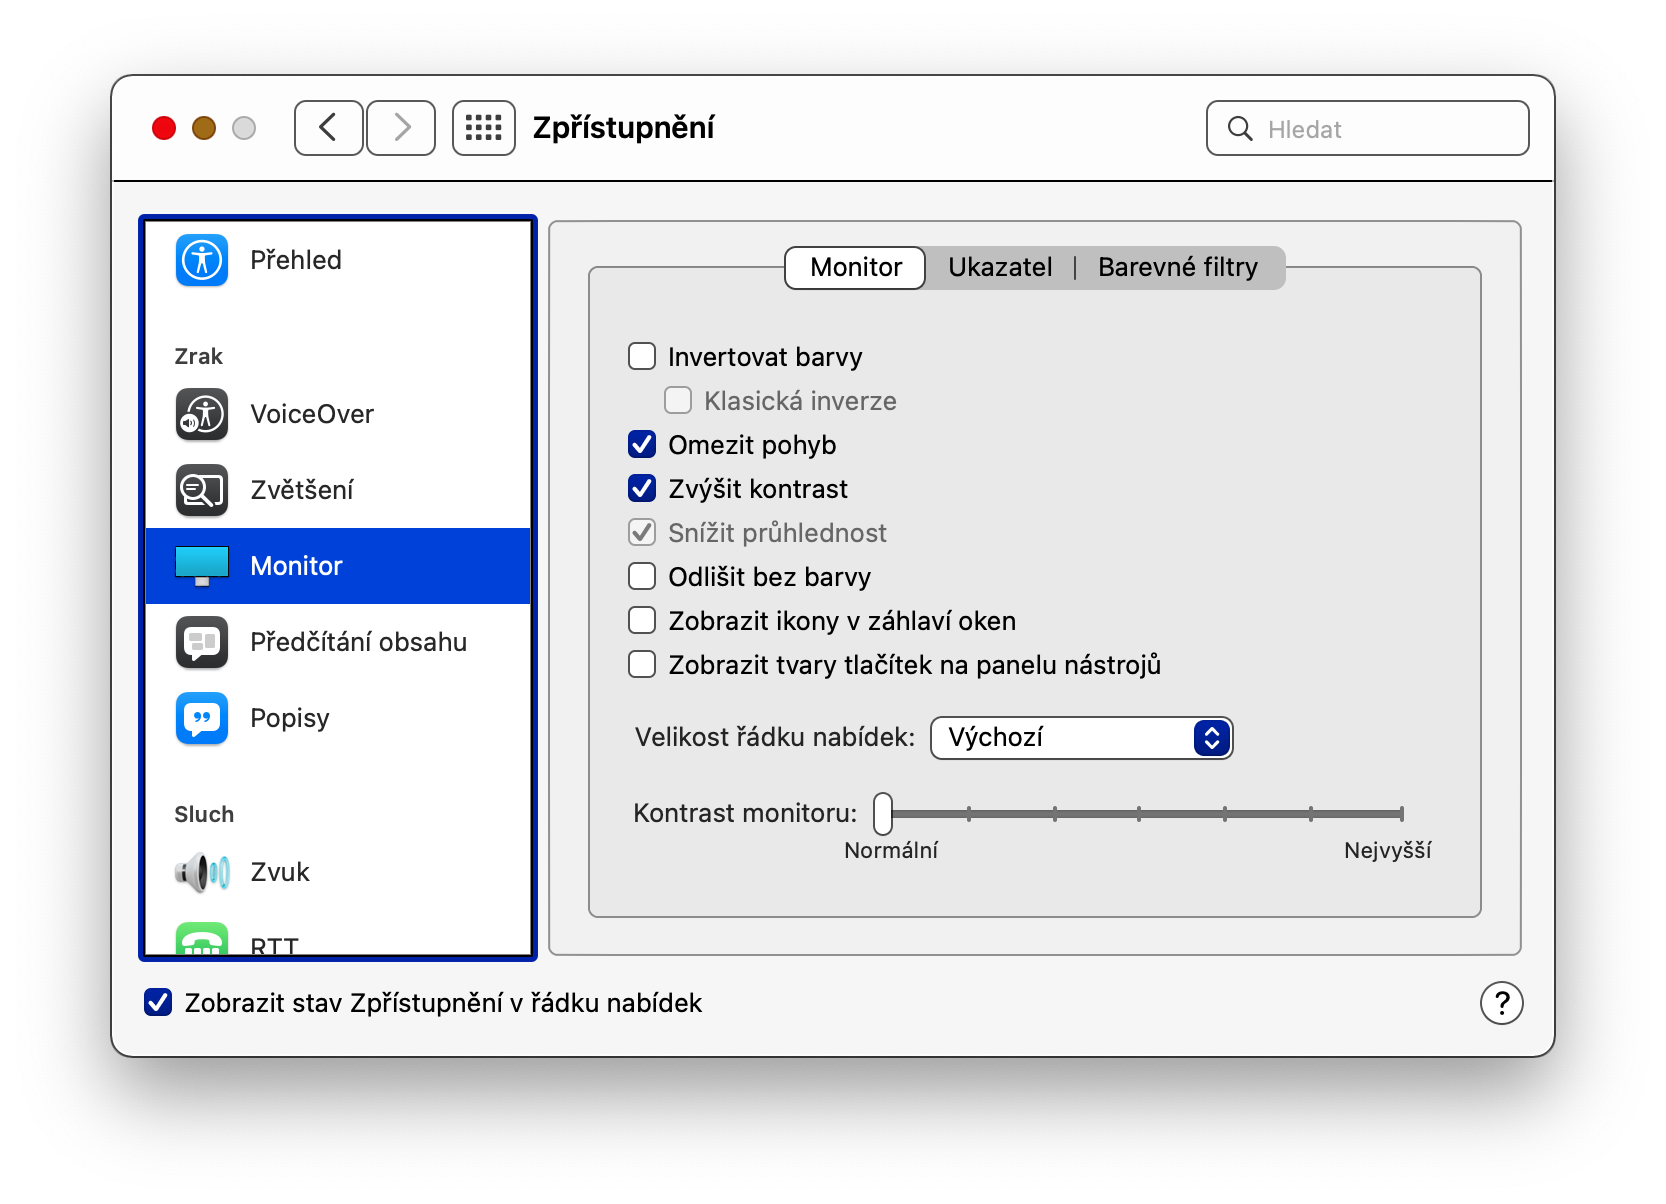Screen dimensions: 1666x1204
Task: Select the VoiceOver icon in sidebar
Action: tap(202, 414)
